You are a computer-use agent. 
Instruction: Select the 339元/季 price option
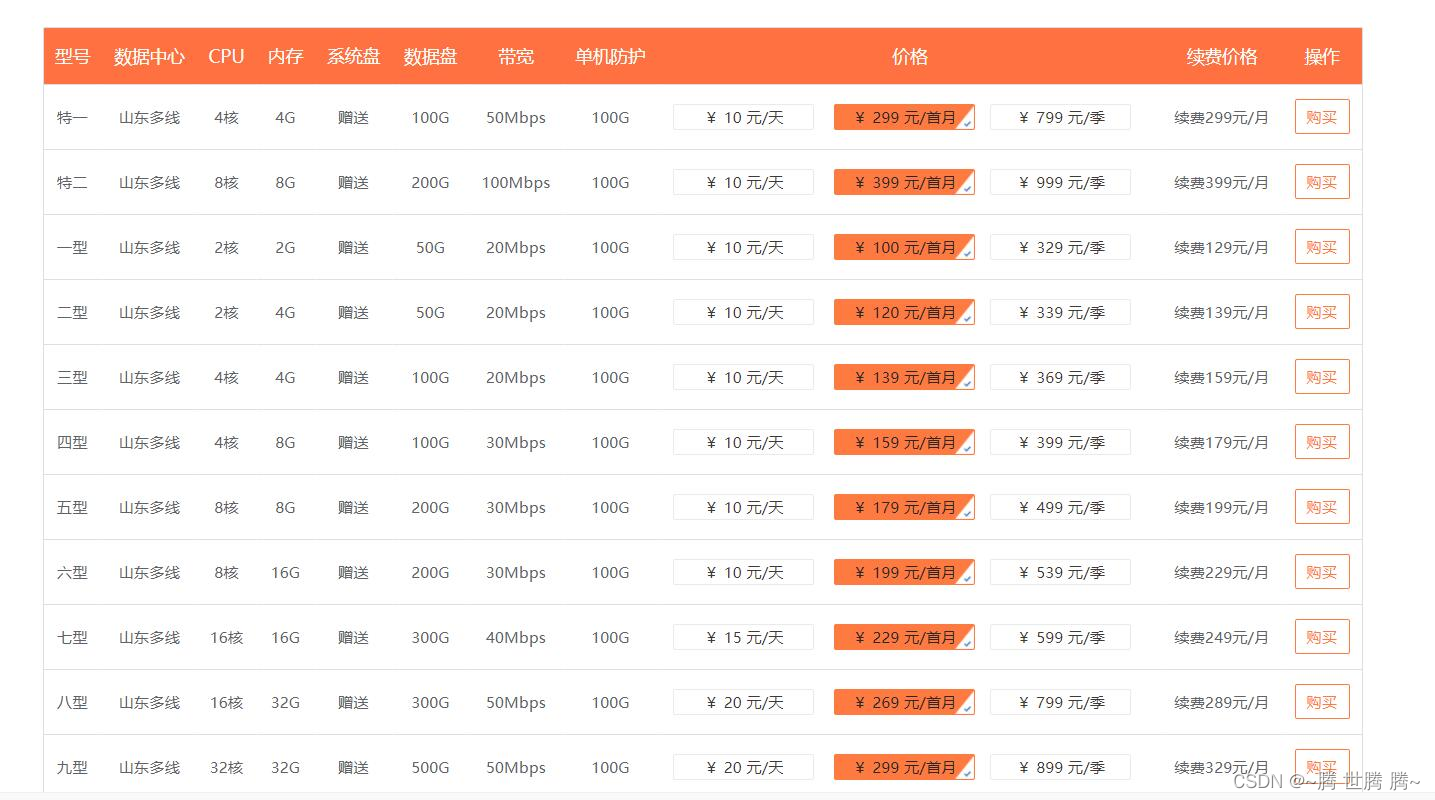point(1060,312)
